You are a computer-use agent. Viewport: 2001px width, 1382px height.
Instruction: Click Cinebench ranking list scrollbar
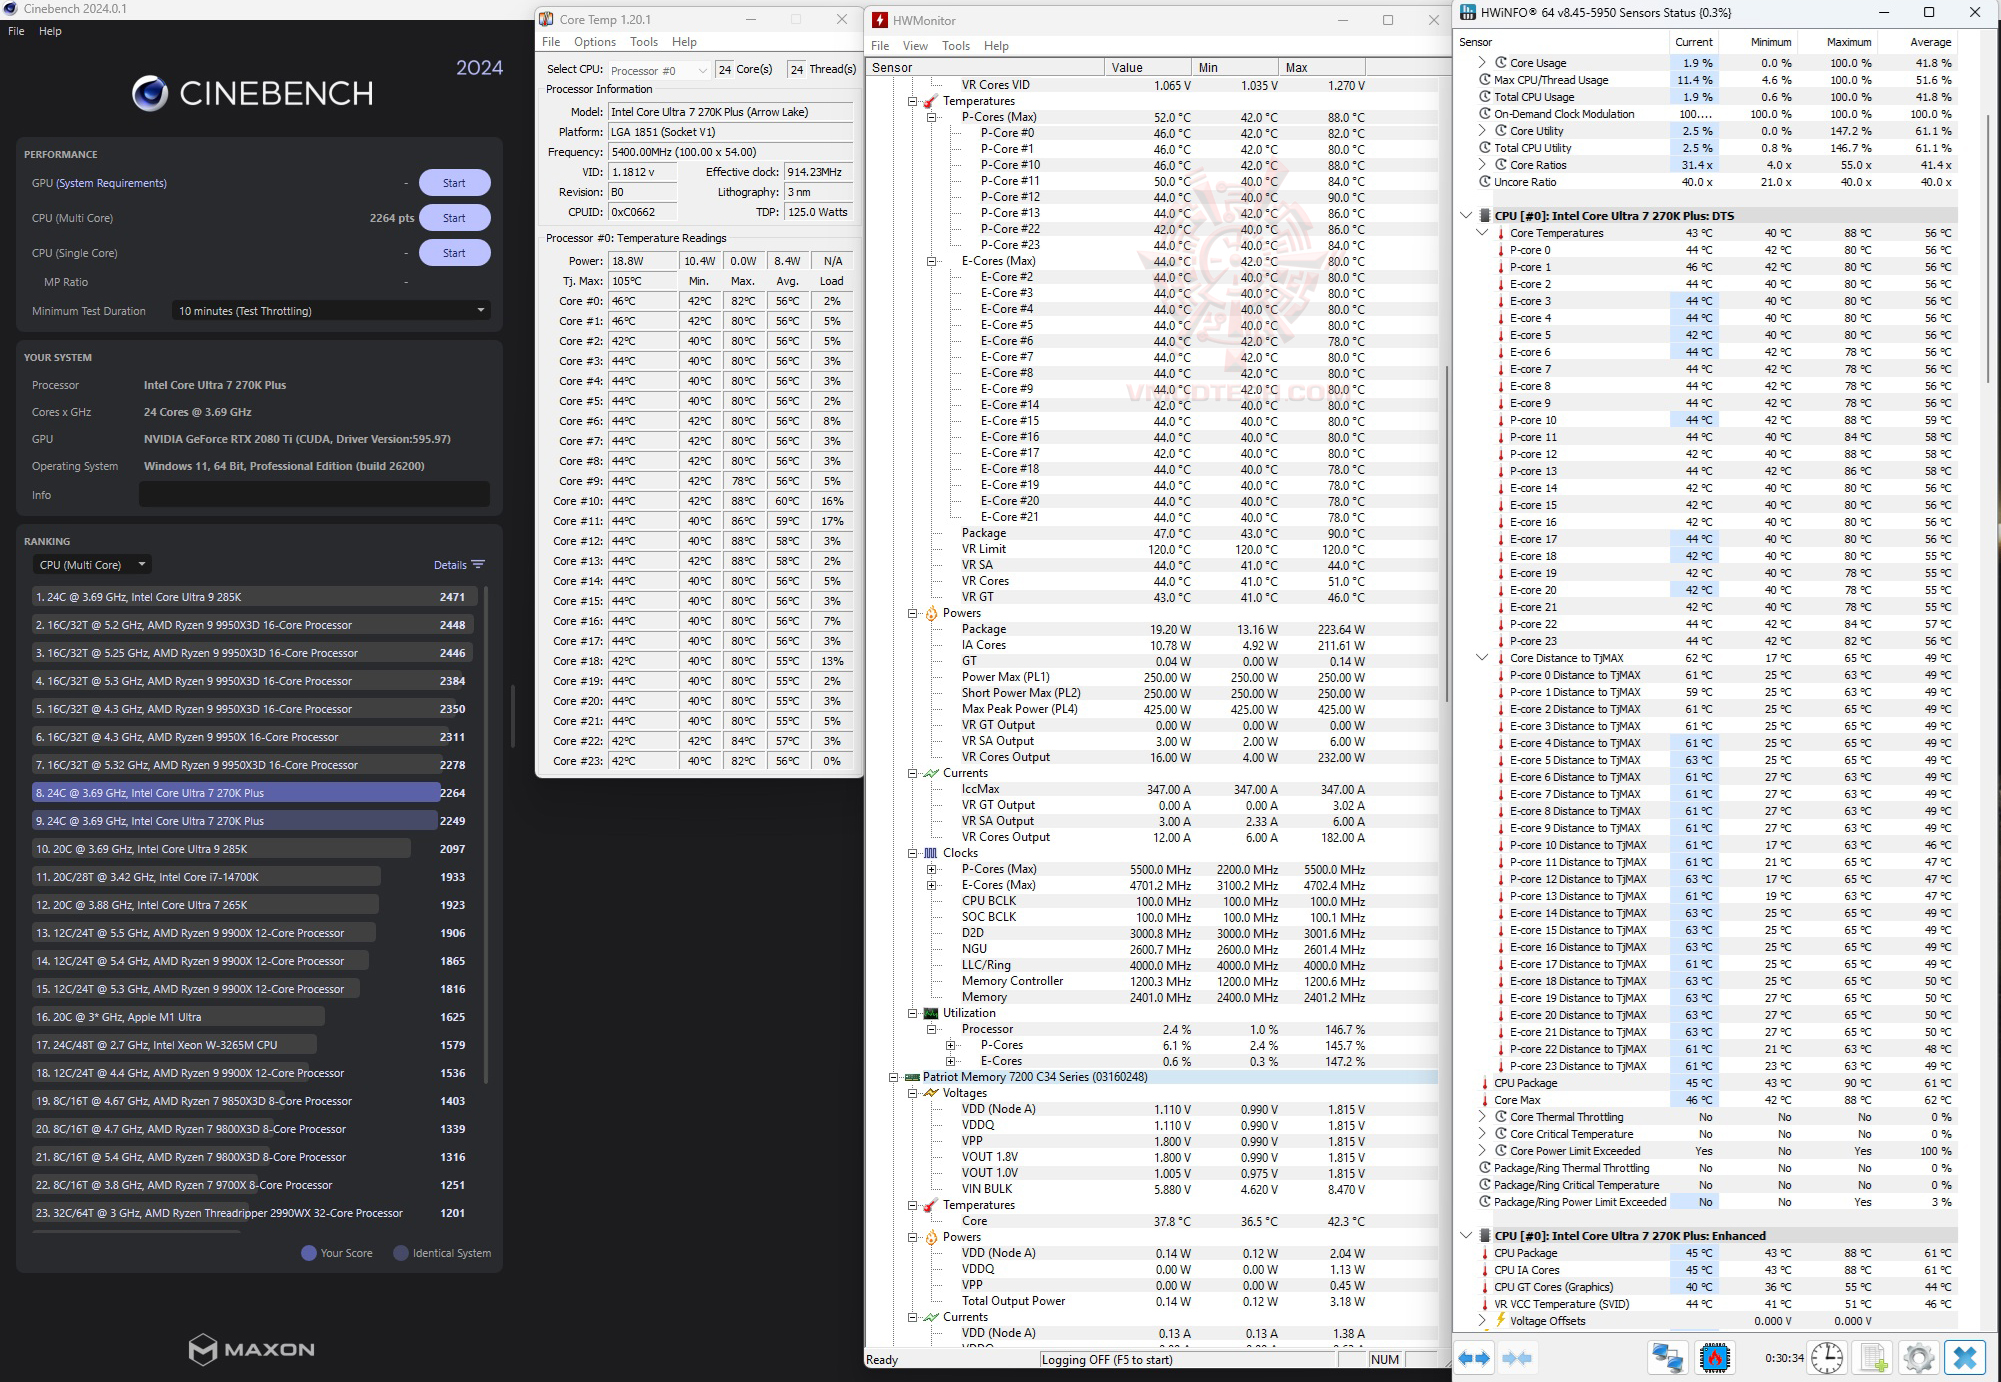click(x=486, y=834)
